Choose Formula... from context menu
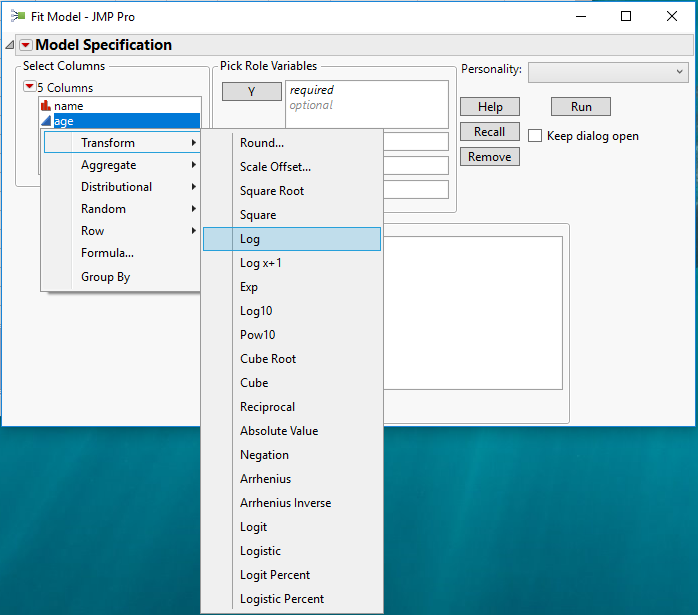This screenshot has width=698, height=615. [122, 253]
